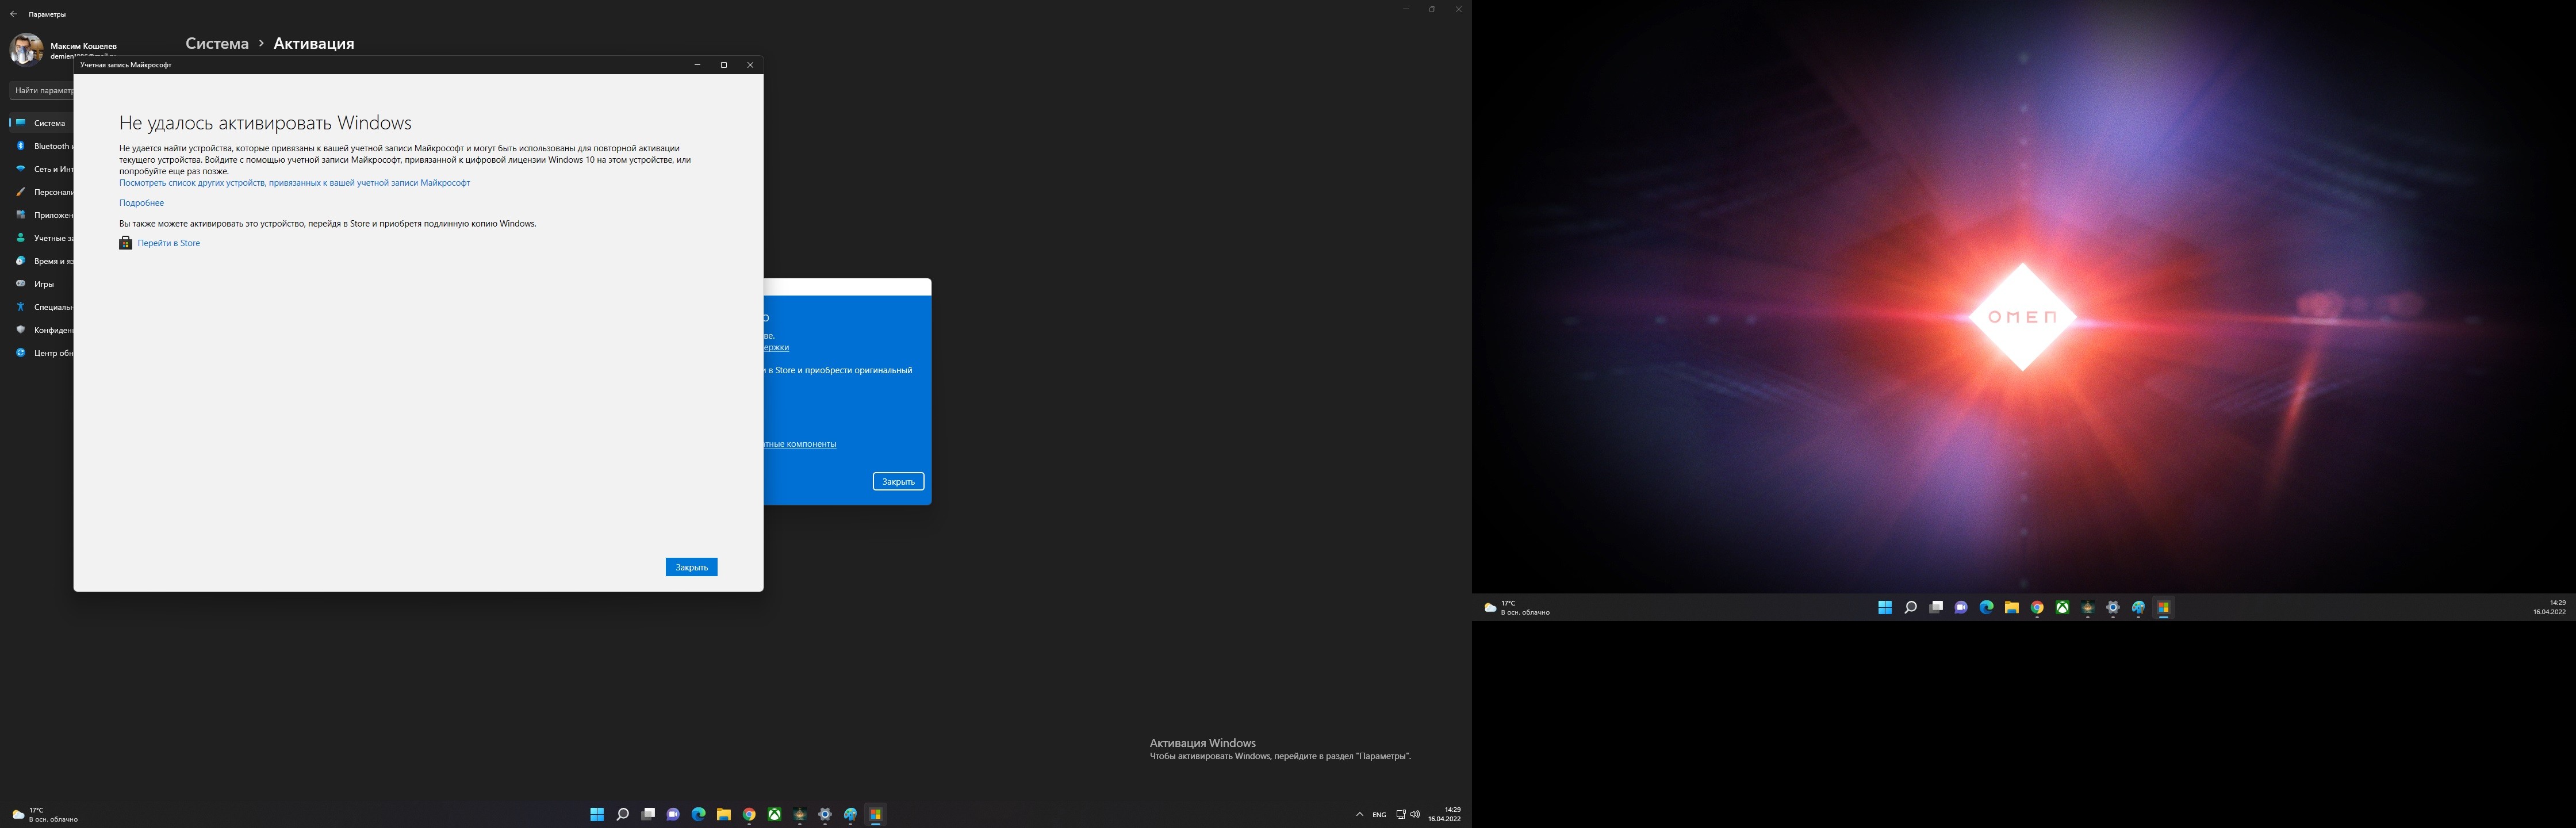Open Paint palette icon on right monitor taskbar

pos(2138,608)
